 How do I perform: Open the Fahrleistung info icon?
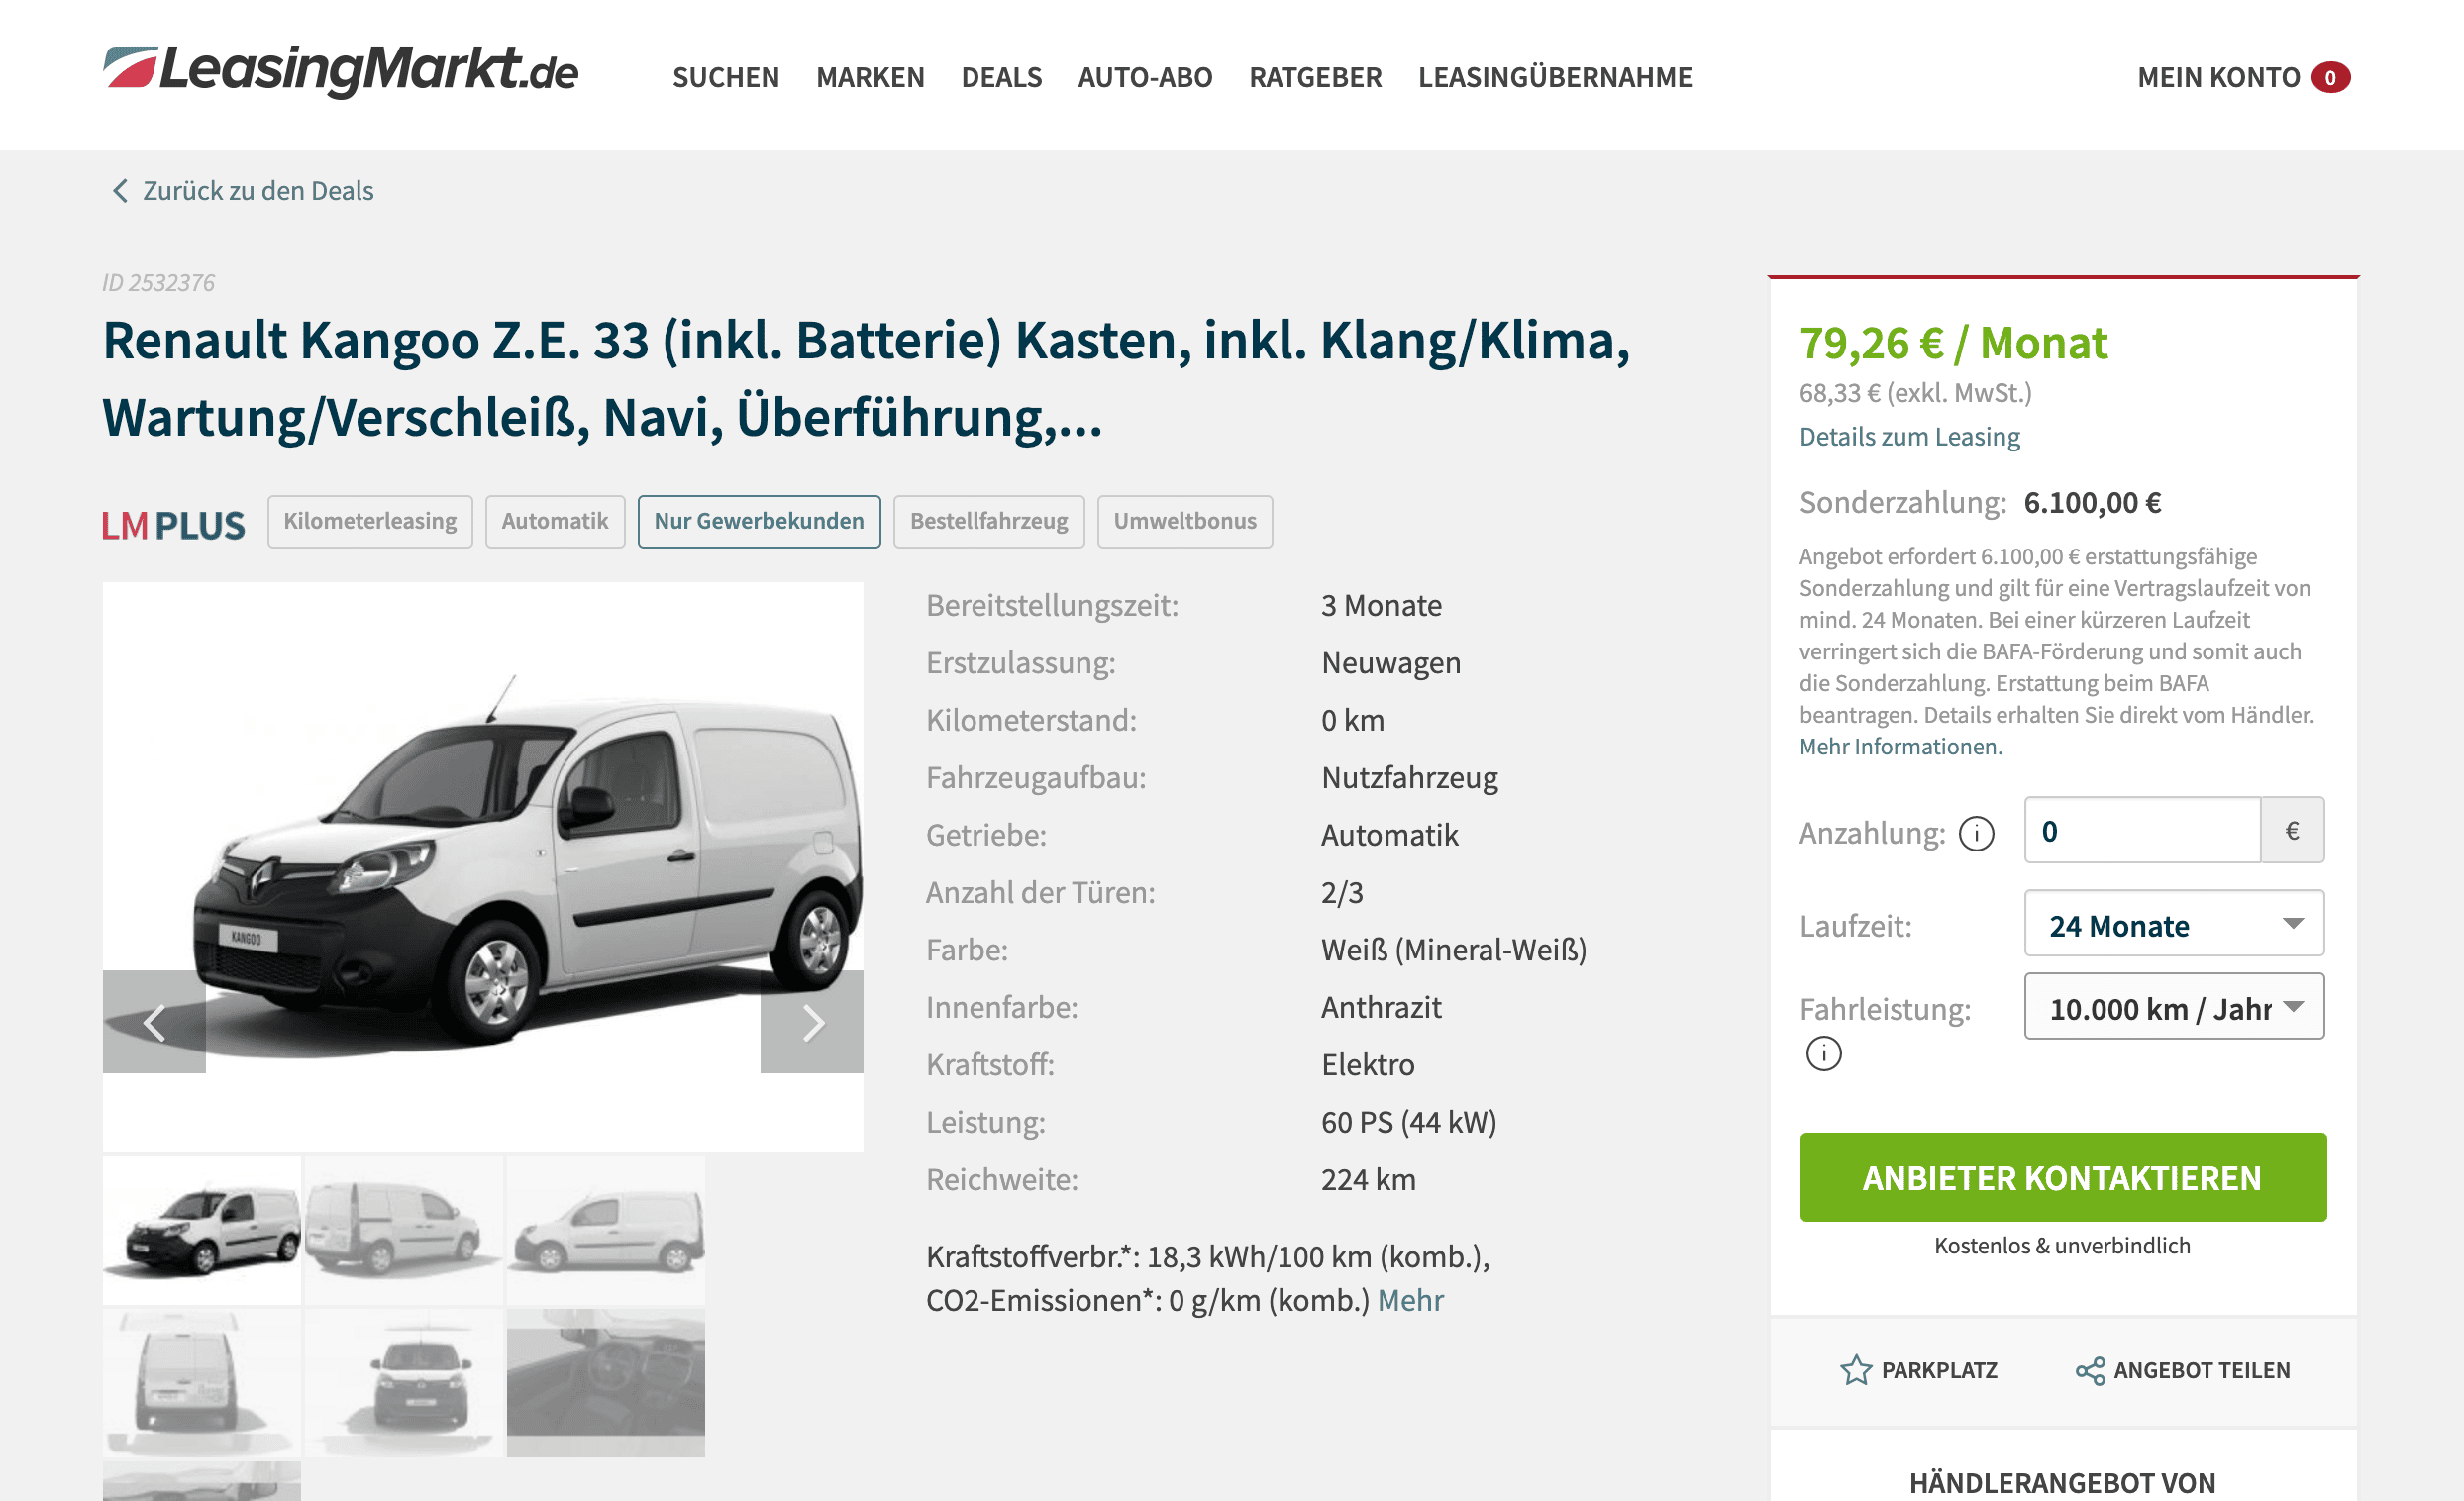(x=1824, y=1053)
